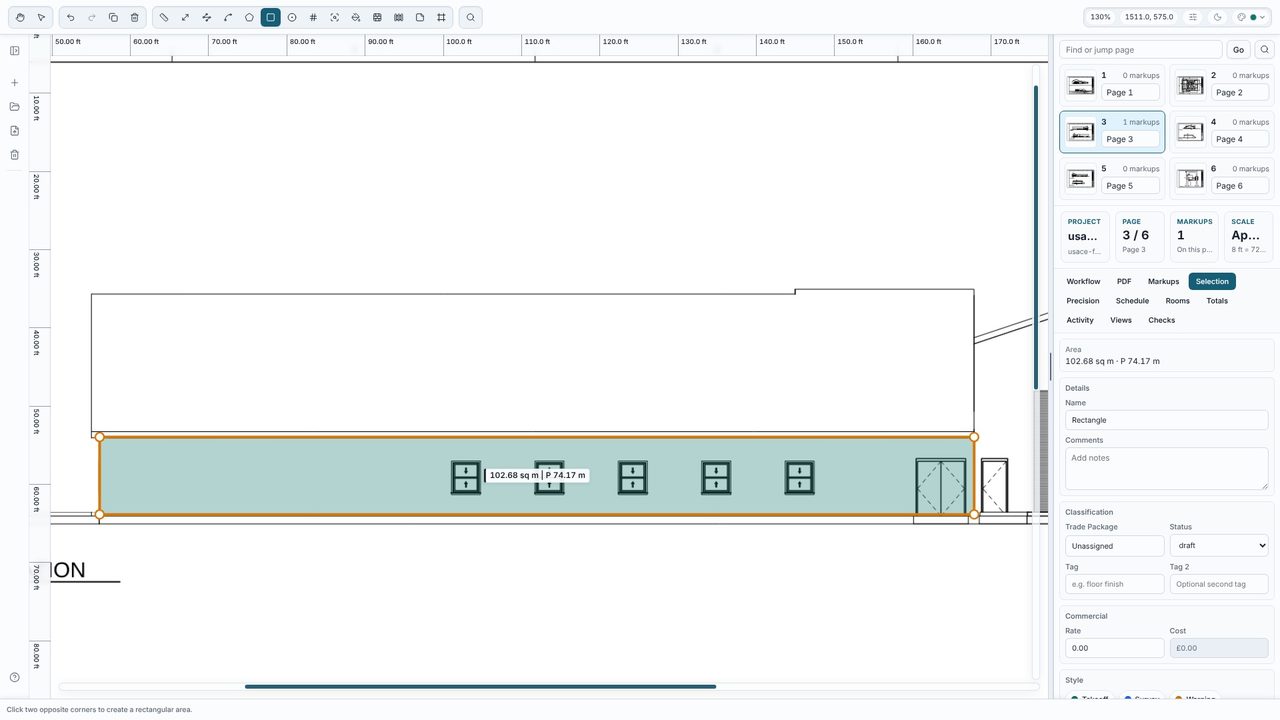Click the Name field containing Rectangle
1280x720 pixels.
coord(1167,420)
